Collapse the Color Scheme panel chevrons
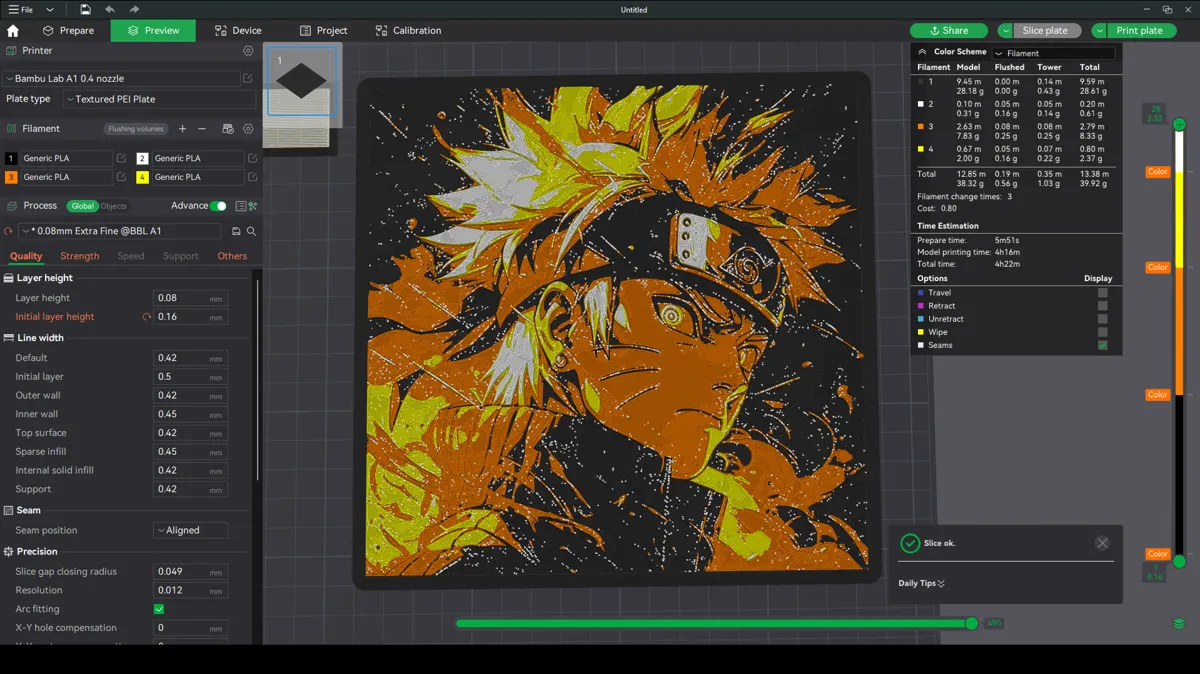This screenshot has width=1200, height=674. 922,52
